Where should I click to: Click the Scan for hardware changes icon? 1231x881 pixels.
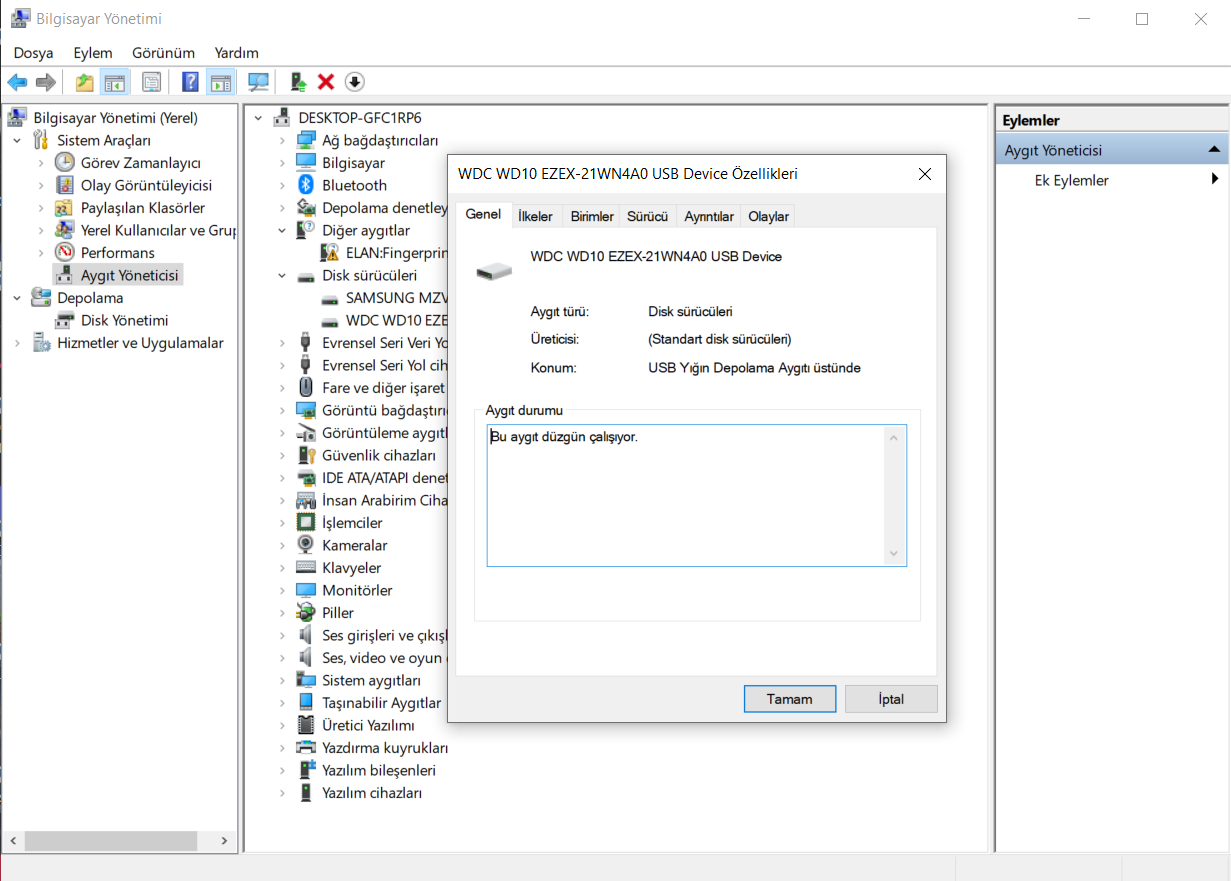(259, 82)
